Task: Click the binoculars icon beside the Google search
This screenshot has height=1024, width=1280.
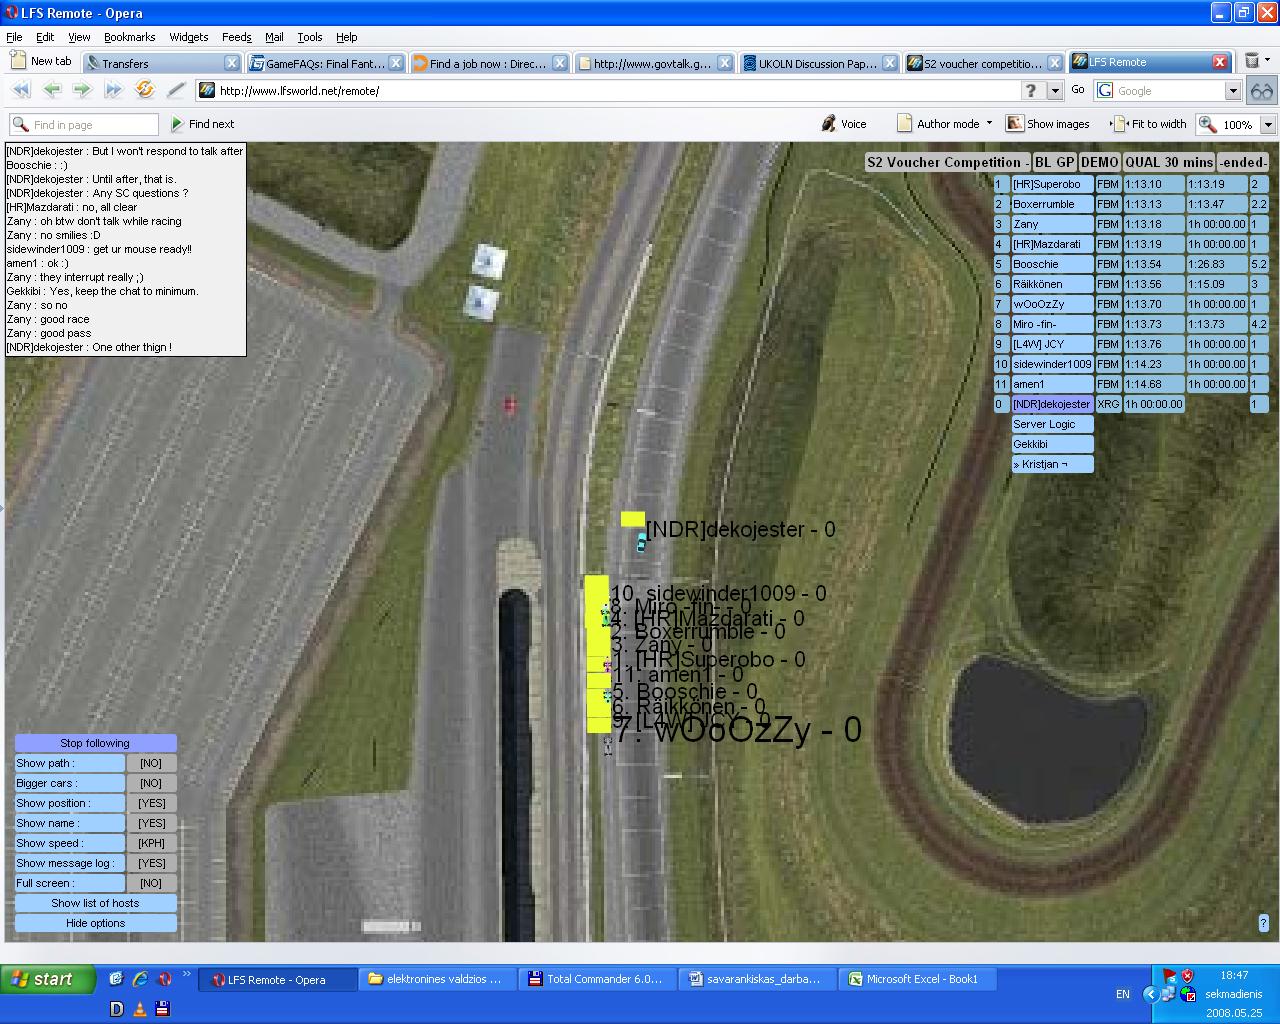Action: click(1262, 91)
